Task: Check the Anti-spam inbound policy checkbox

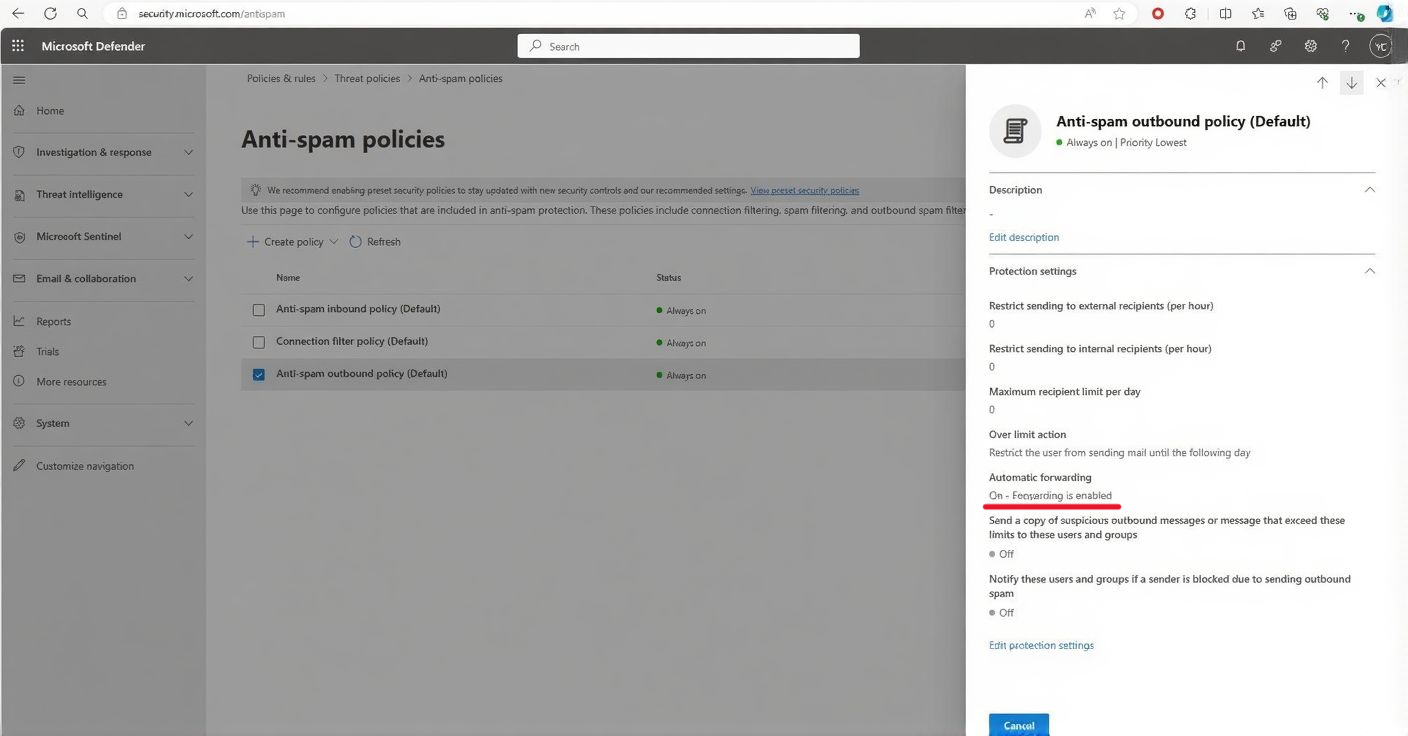Action: pos(259,310)
